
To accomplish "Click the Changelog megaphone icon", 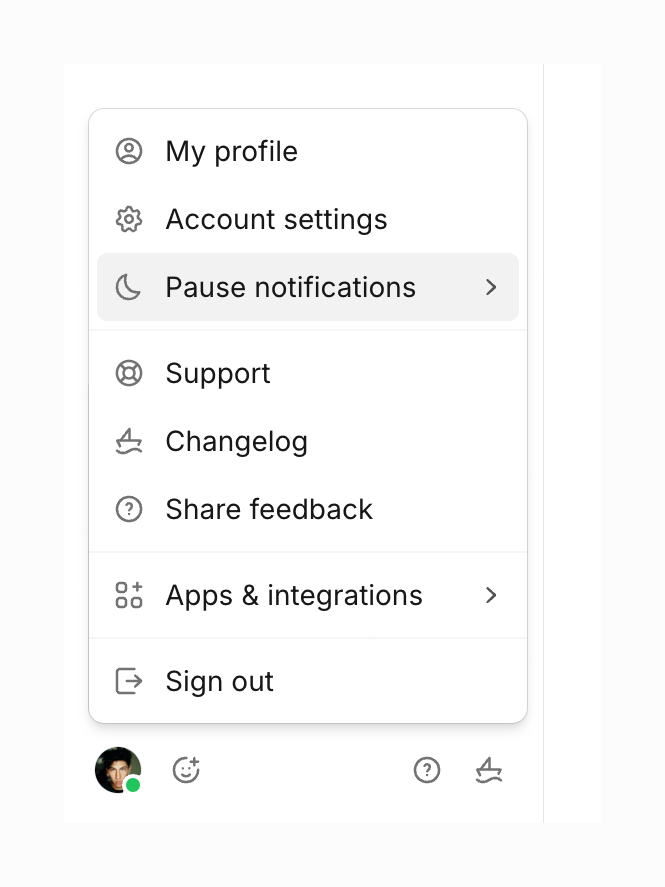I will tap(129, 441).
